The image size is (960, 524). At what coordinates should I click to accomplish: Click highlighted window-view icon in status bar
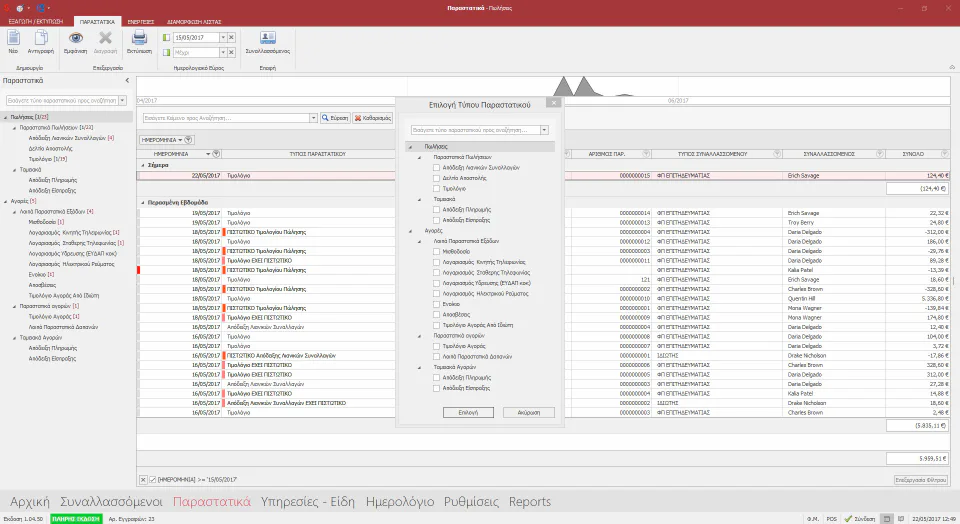click(887, 518)
